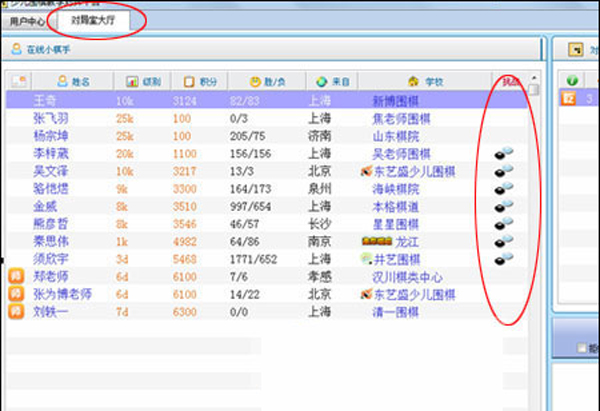Viewport: 600px width, 411px height.
Task: Click the orange room icon in right panel row 3
Action: 568,98
